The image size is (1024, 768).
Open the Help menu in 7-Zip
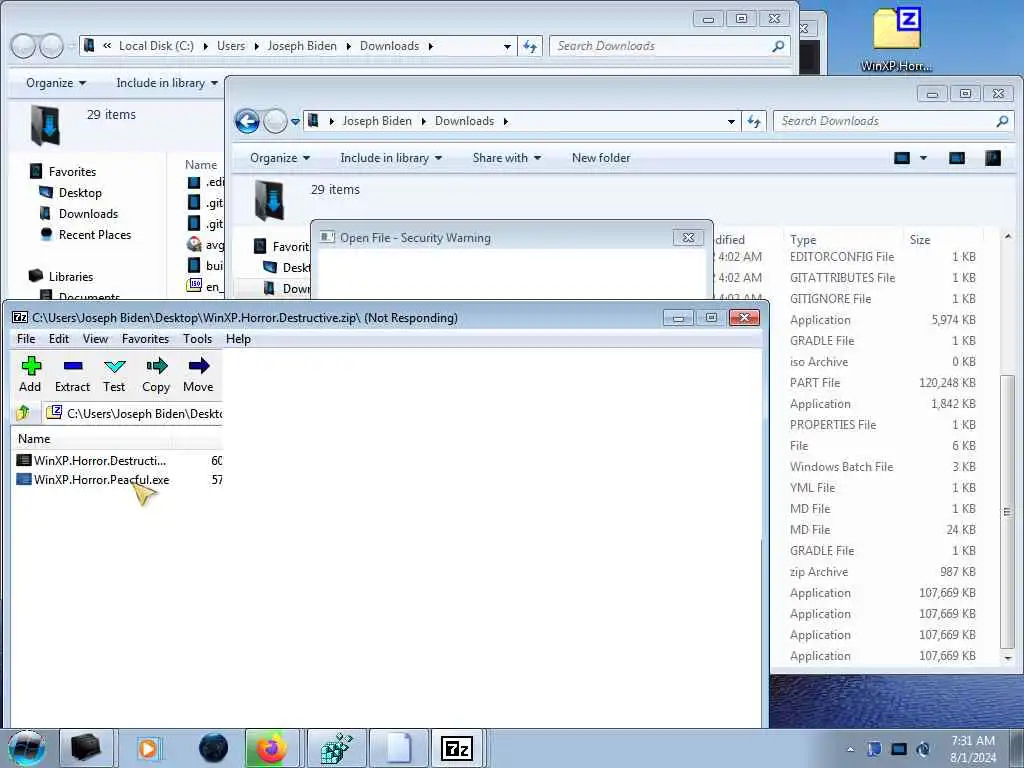238,339
